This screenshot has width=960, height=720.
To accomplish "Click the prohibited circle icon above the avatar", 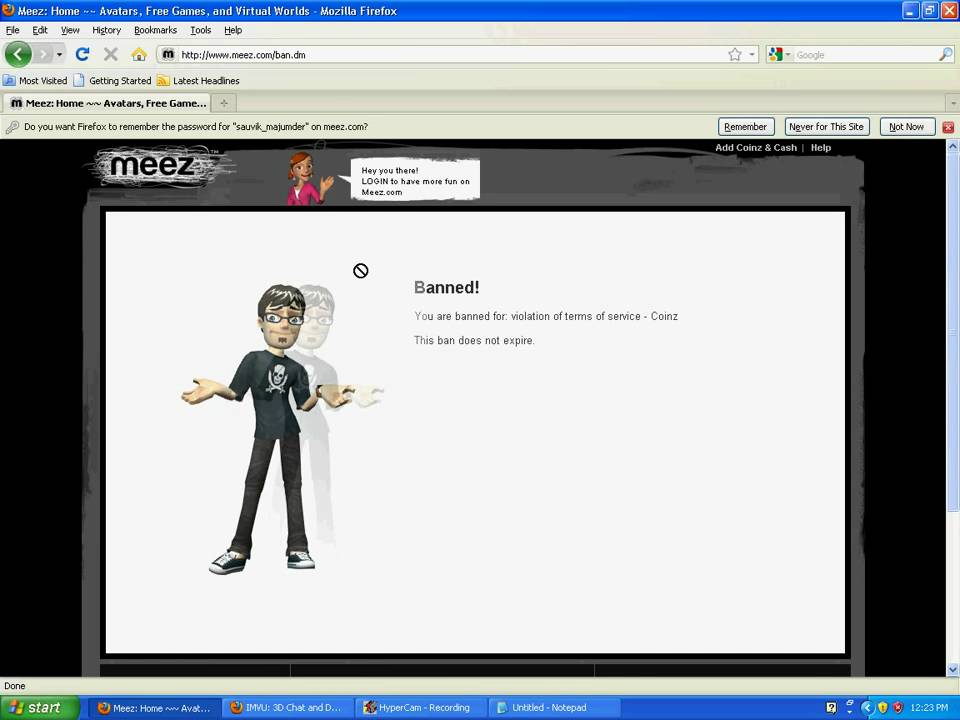I will pyautogui.click(x=361, y=271).
